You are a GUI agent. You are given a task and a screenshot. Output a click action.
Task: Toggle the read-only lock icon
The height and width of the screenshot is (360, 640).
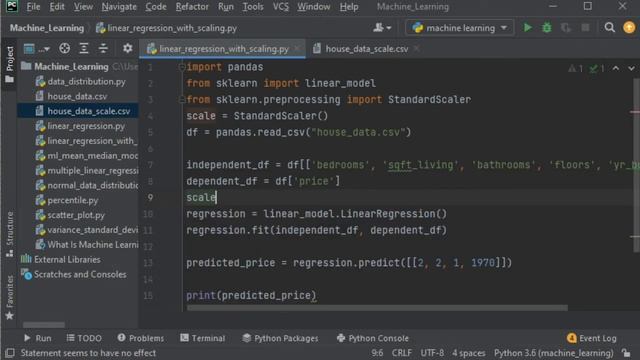pos(626,353)
